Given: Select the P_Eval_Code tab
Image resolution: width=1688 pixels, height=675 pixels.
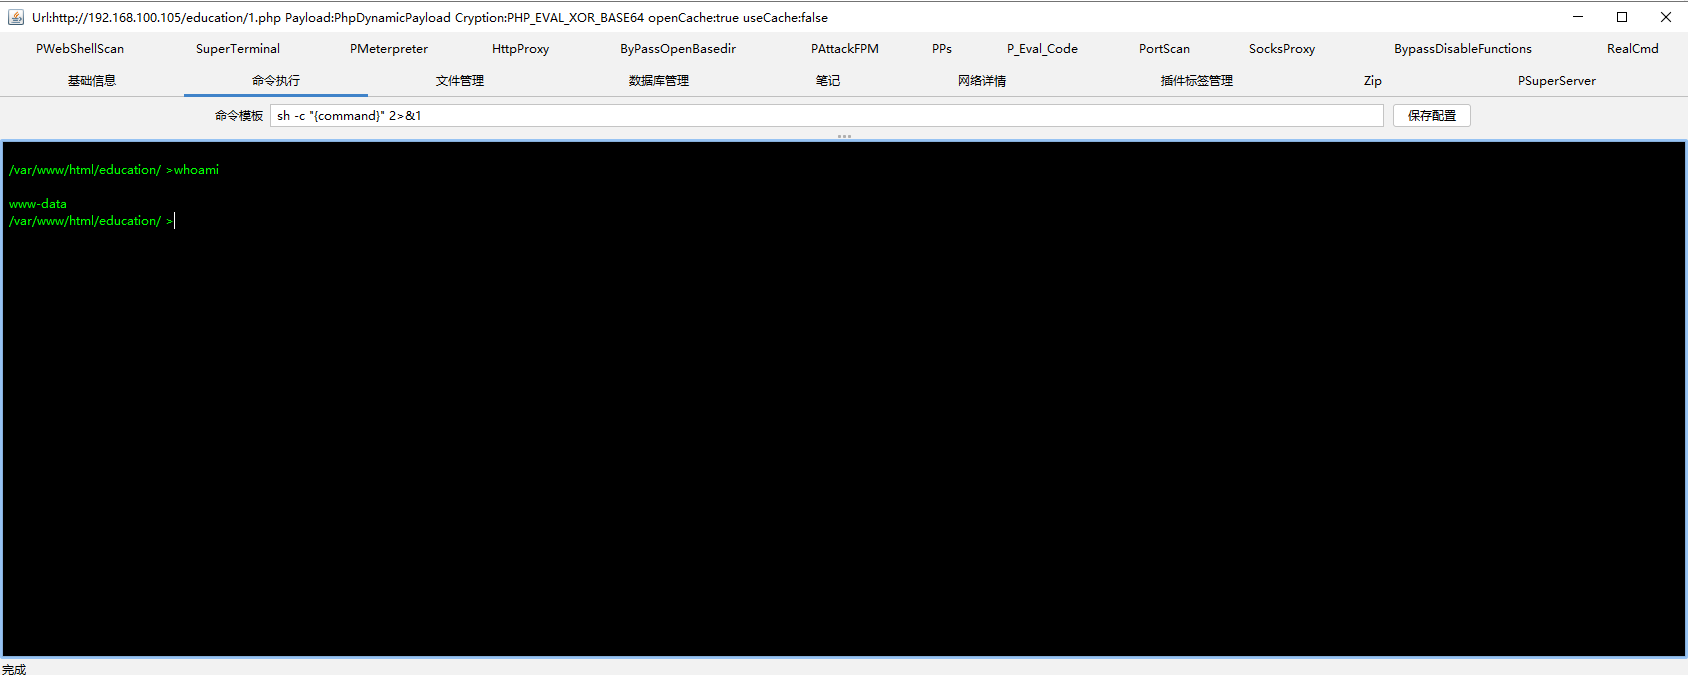Looking at the screenshot, I should click(x=1042, y=48).
